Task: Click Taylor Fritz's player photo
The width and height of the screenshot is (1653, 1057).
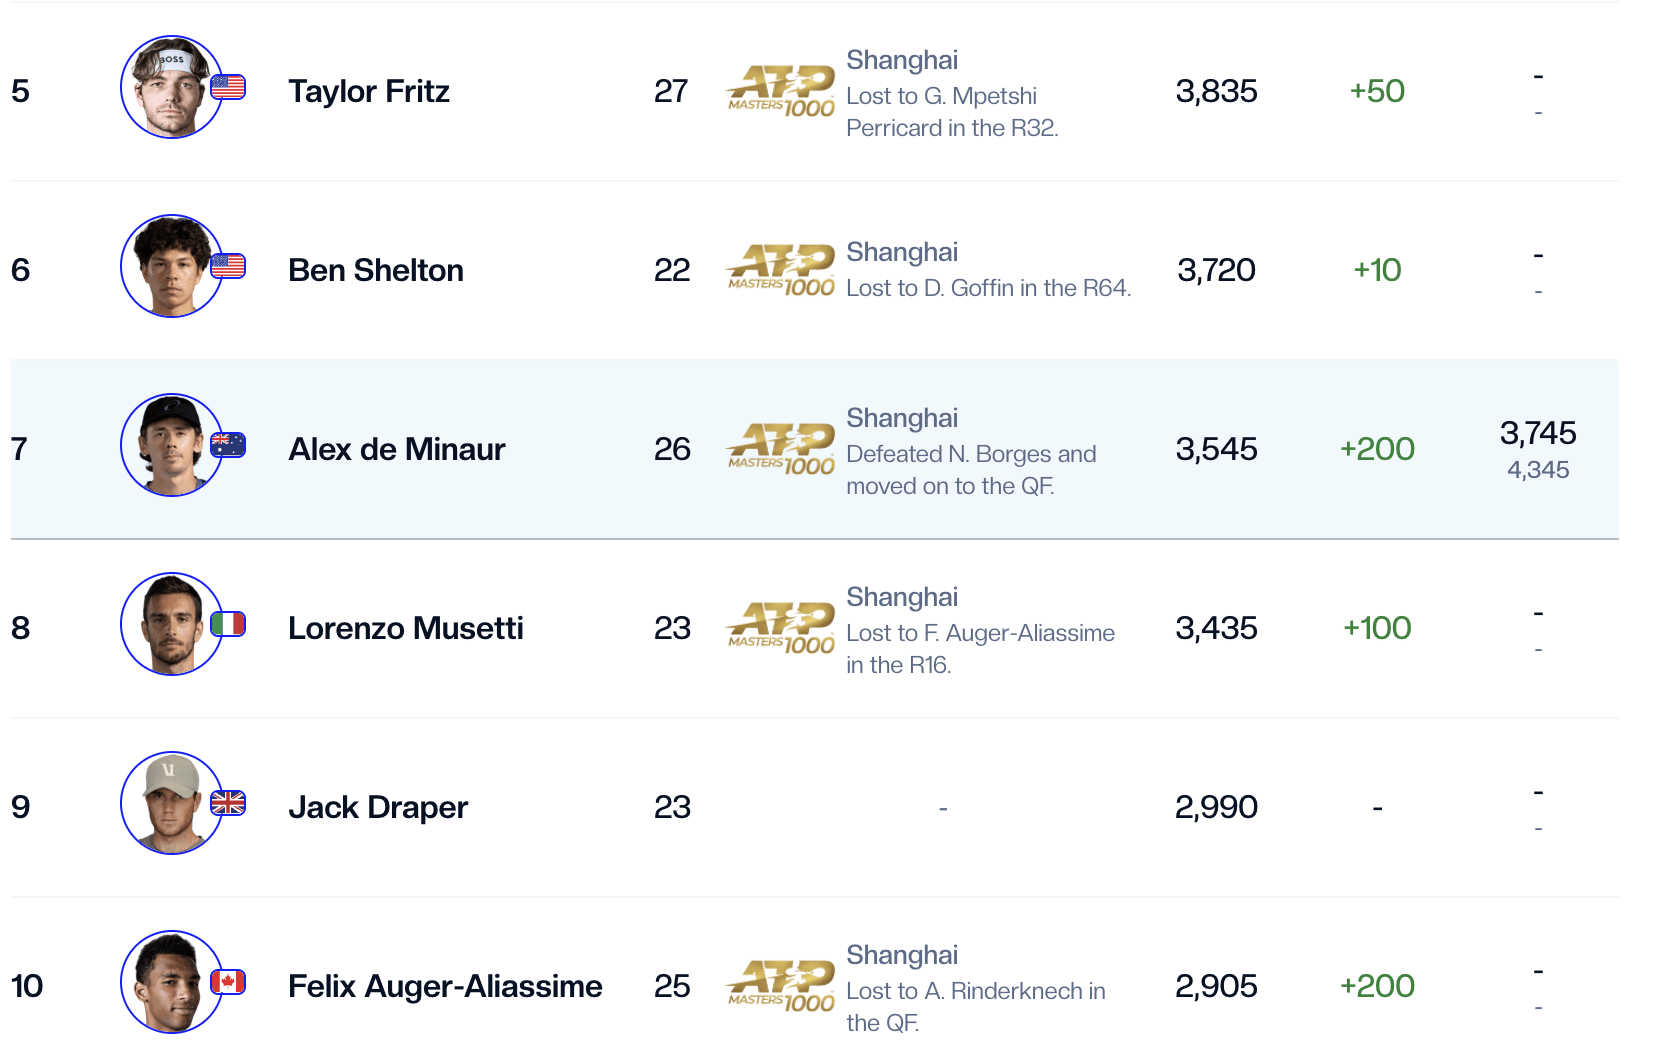Action: [171, 88]
